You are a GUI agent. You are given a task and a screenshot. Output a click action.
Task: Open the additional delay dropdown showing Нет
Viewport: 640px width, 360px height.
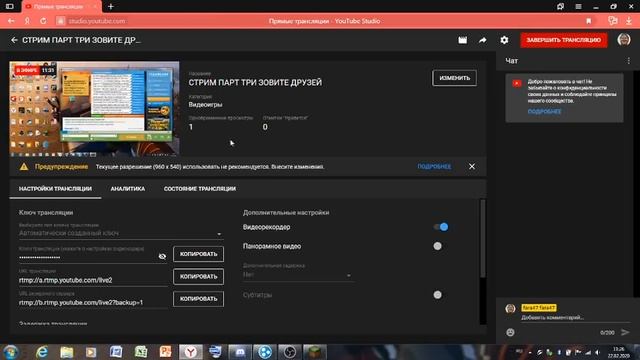point(297,275)
